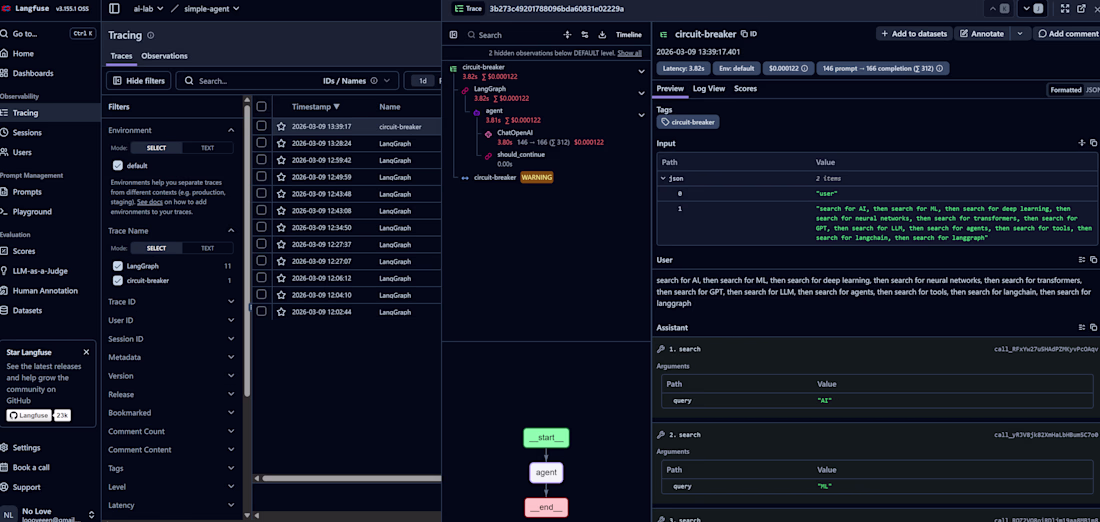Open the Playground
1100x522 pixels.
(32, 211)
